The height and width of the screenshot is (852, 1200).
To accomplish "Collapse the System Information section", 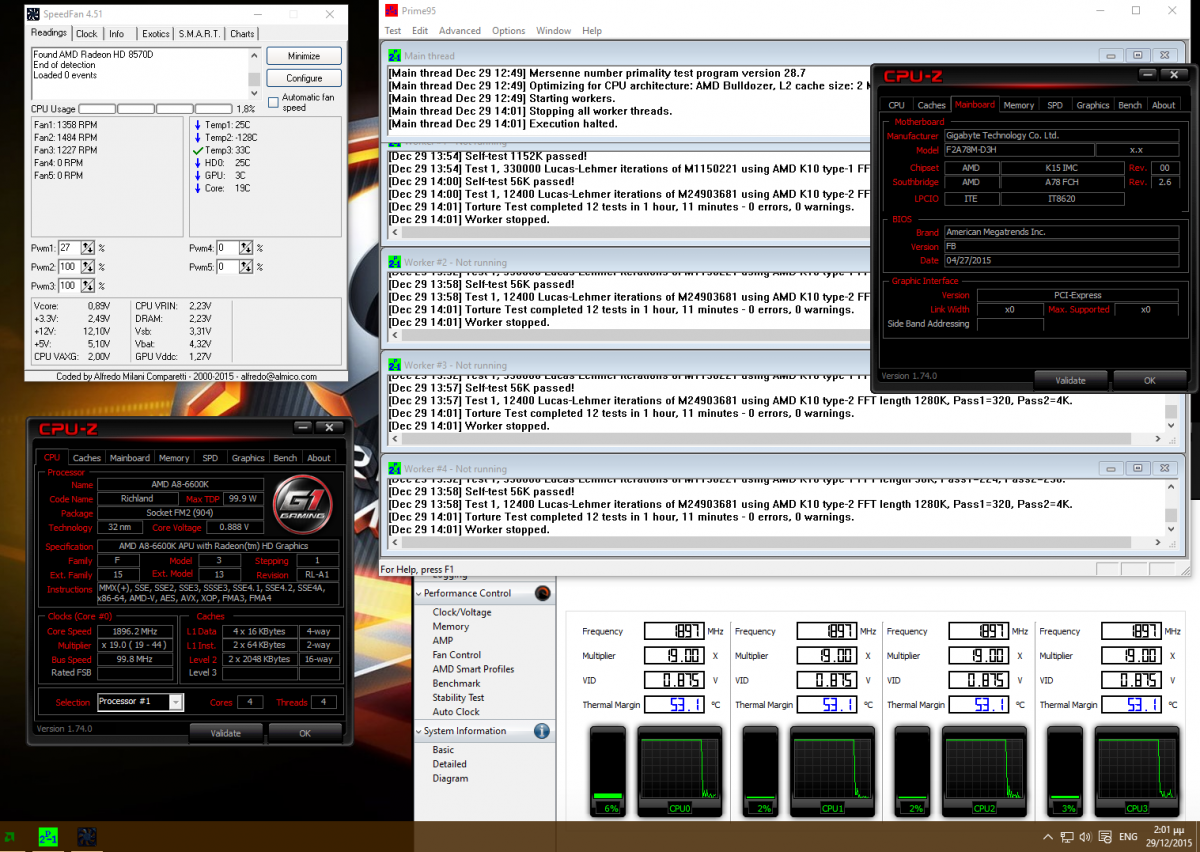I will click(x=419, y=731).
